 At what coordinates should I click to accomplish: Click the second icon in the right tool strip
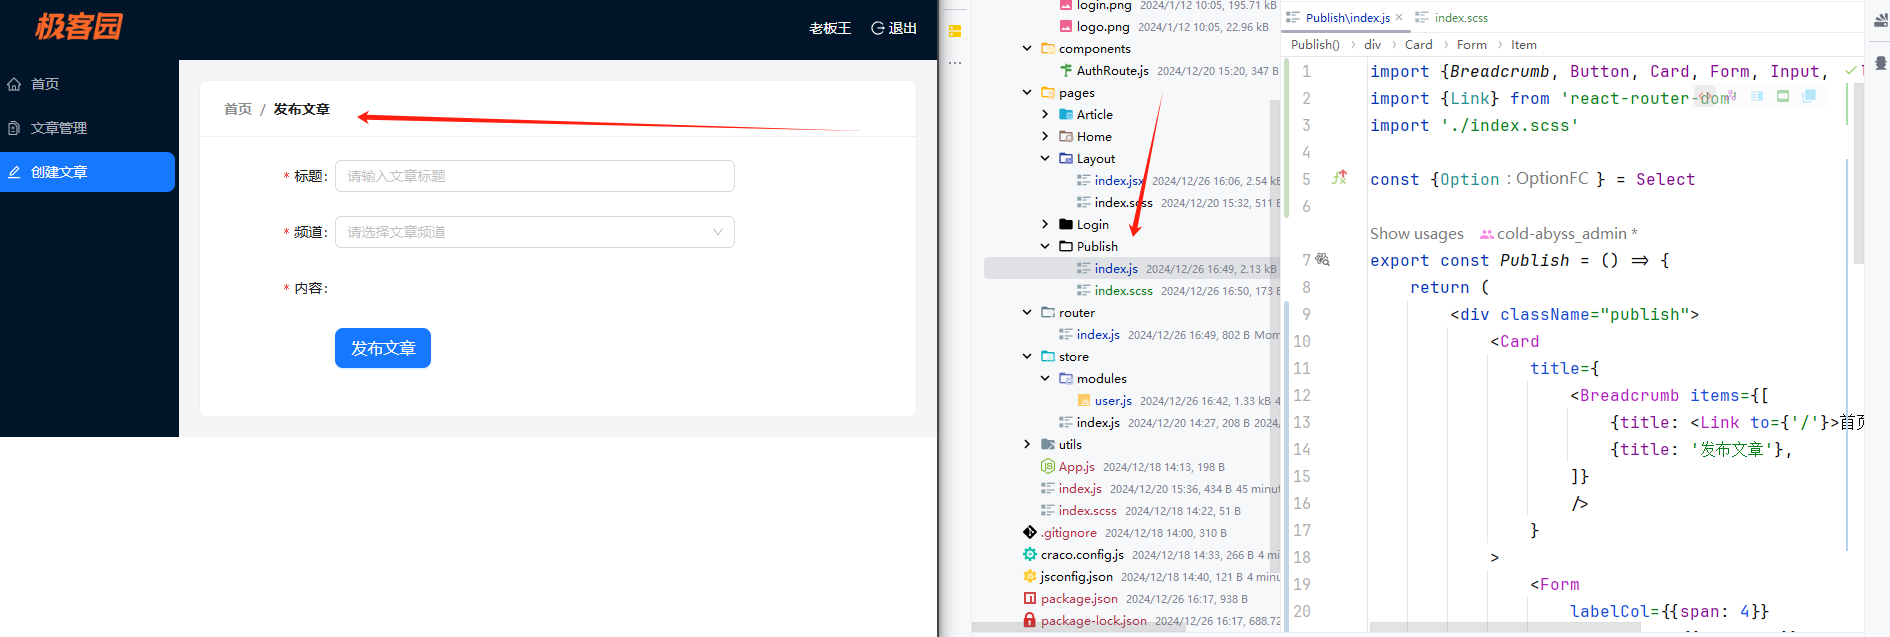tap(1881, 63)
